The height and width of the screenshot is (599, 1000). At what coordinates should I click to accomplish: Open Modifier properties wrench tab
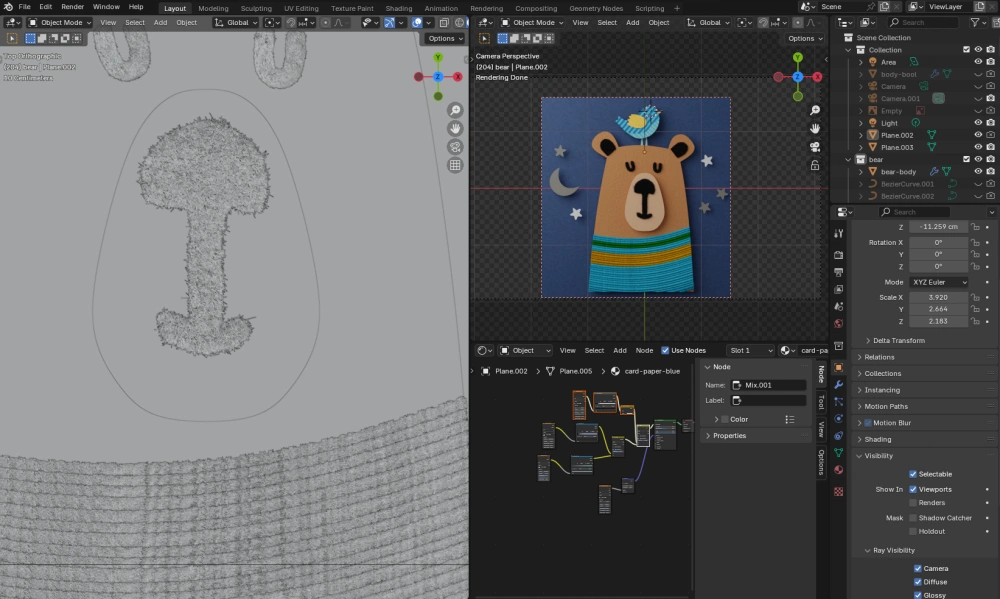(838, 384)
